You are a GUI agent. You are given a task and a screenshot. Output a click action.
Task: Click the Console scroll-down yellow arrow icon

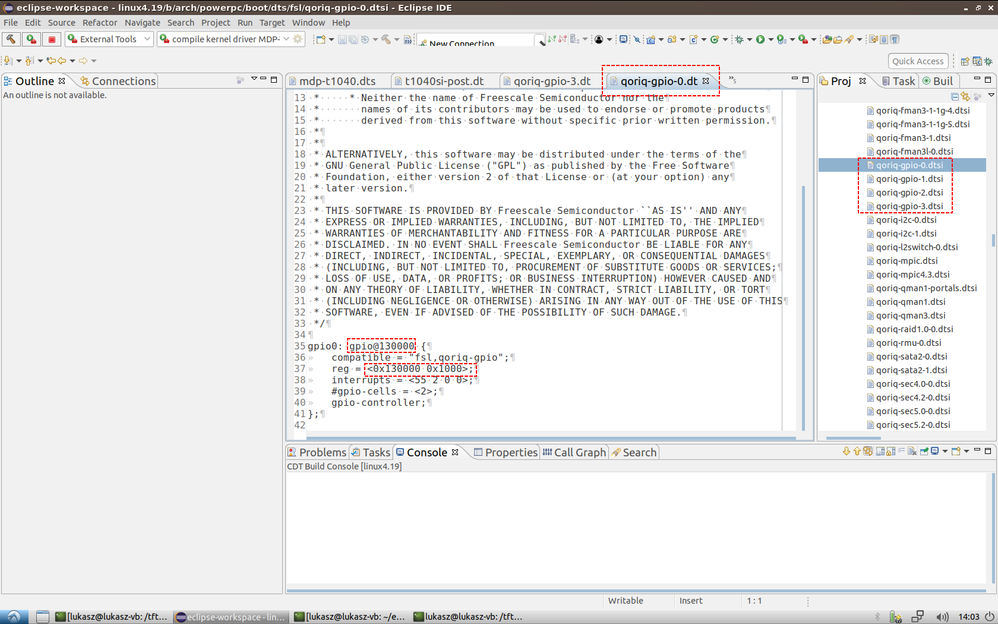(x=846, y=451)
